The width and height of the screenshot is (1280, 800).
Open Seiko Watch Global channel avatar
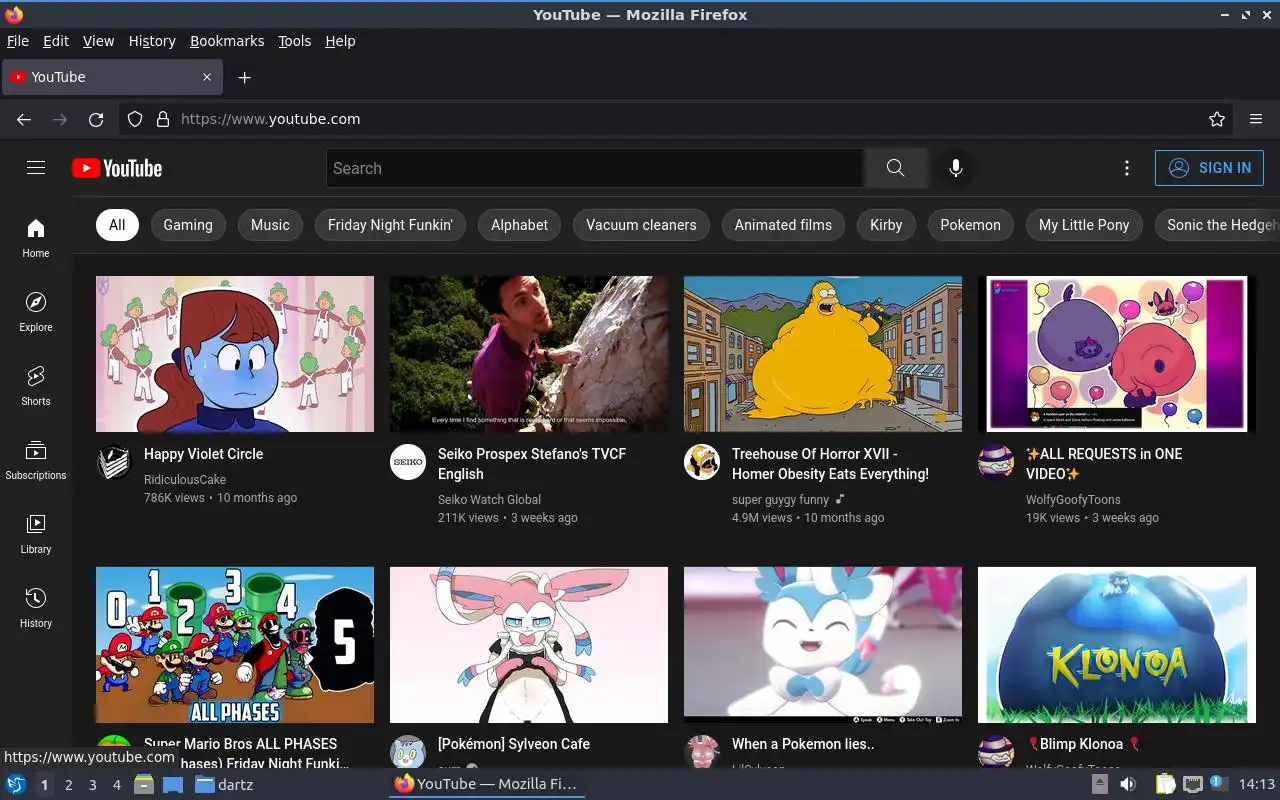(x=408, y=462)
